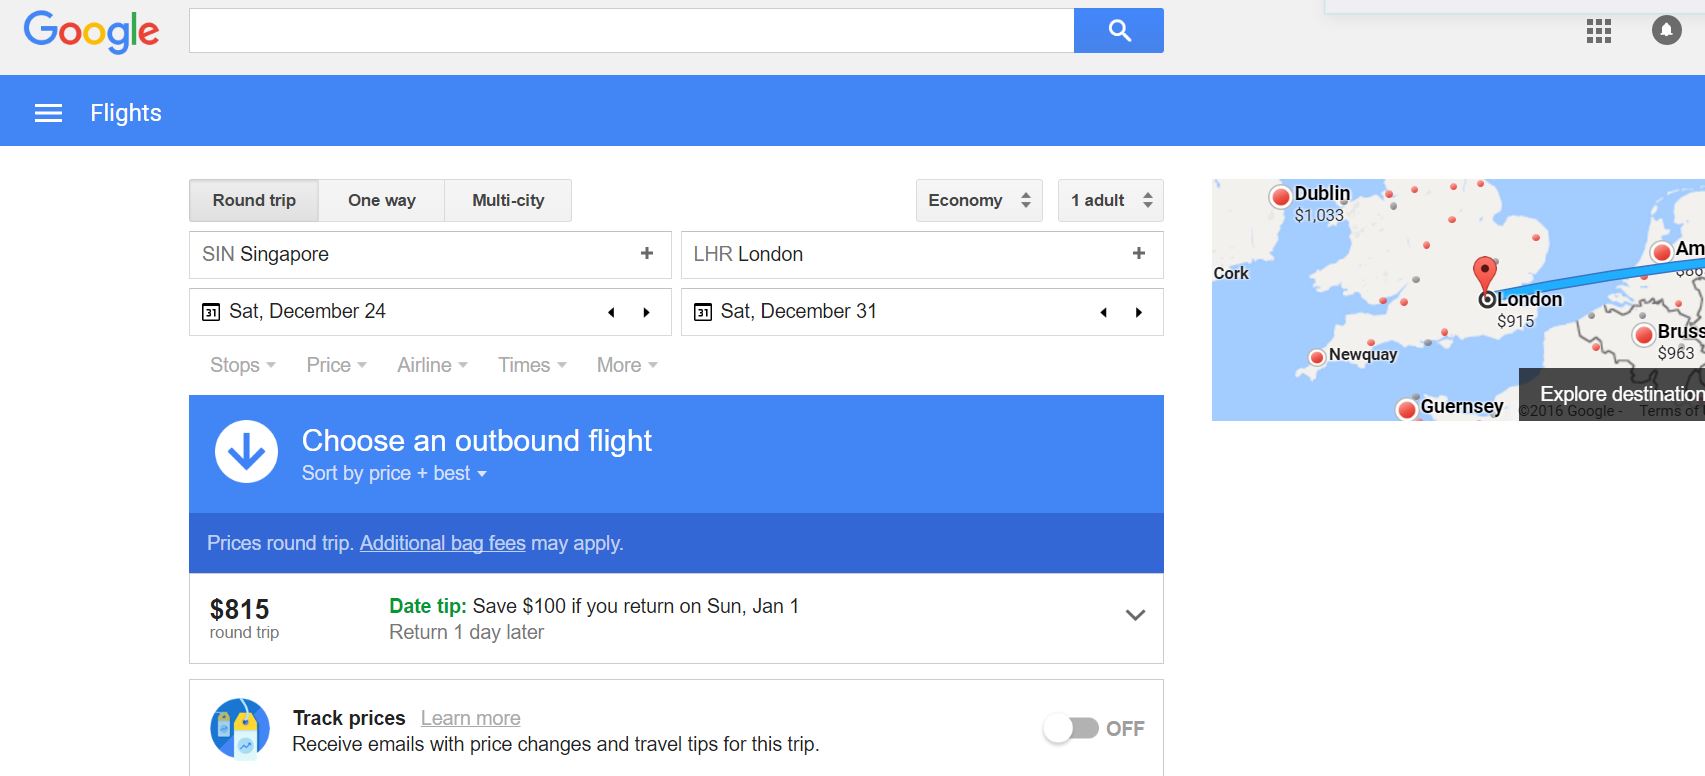
Task: Open the Sort by price + best dropdown
Action: pyautogui.click(x=394, y=473)
